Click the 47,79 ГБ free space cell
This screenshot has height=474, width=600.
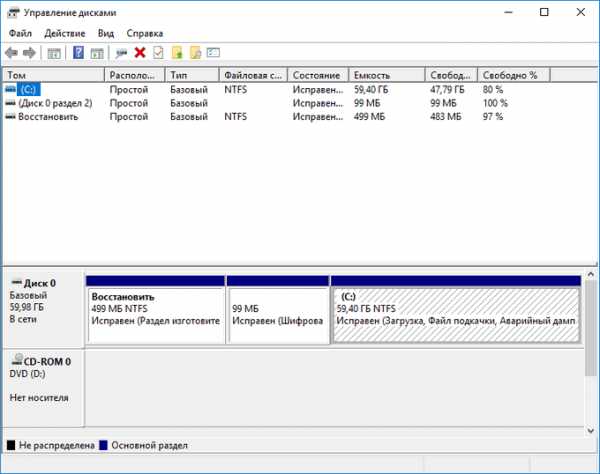[447, 90]
